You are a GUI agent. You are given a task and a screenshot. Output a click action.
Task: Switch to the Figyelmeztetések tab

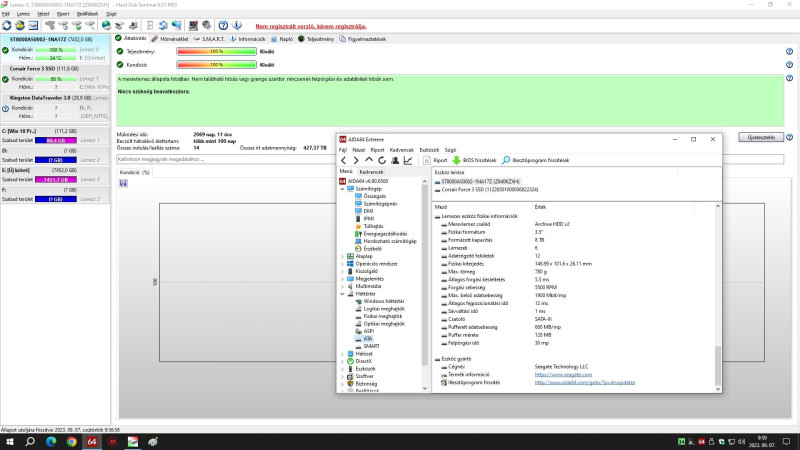pos(363,39)
